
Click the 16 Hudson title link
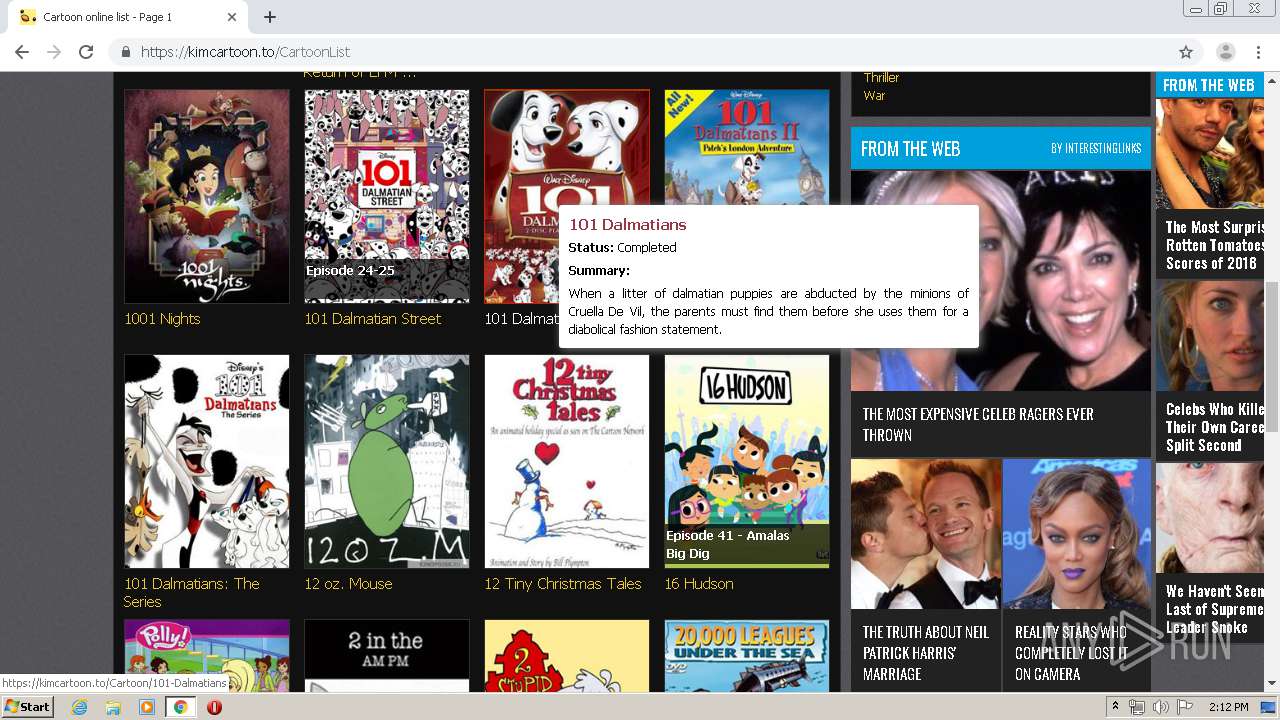699,584
